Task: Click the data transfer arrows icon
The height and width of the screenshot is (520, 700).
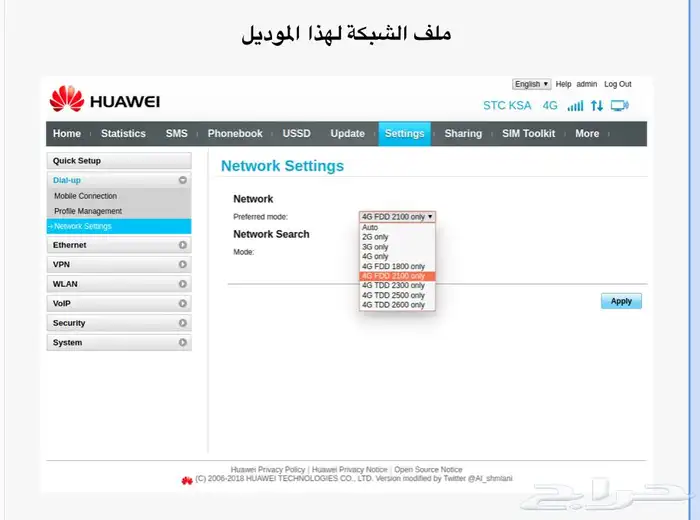Action: (597, 106)
